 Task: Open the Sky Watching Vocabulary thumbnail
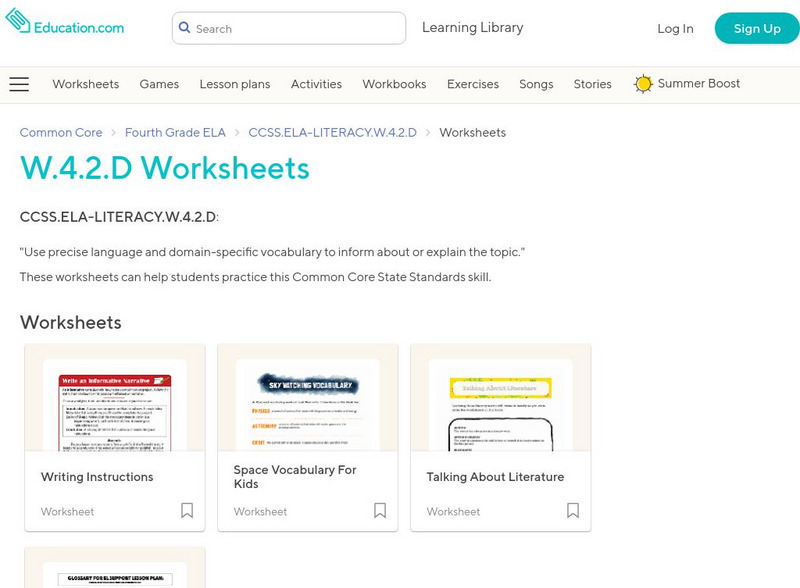tap(308, 402)
